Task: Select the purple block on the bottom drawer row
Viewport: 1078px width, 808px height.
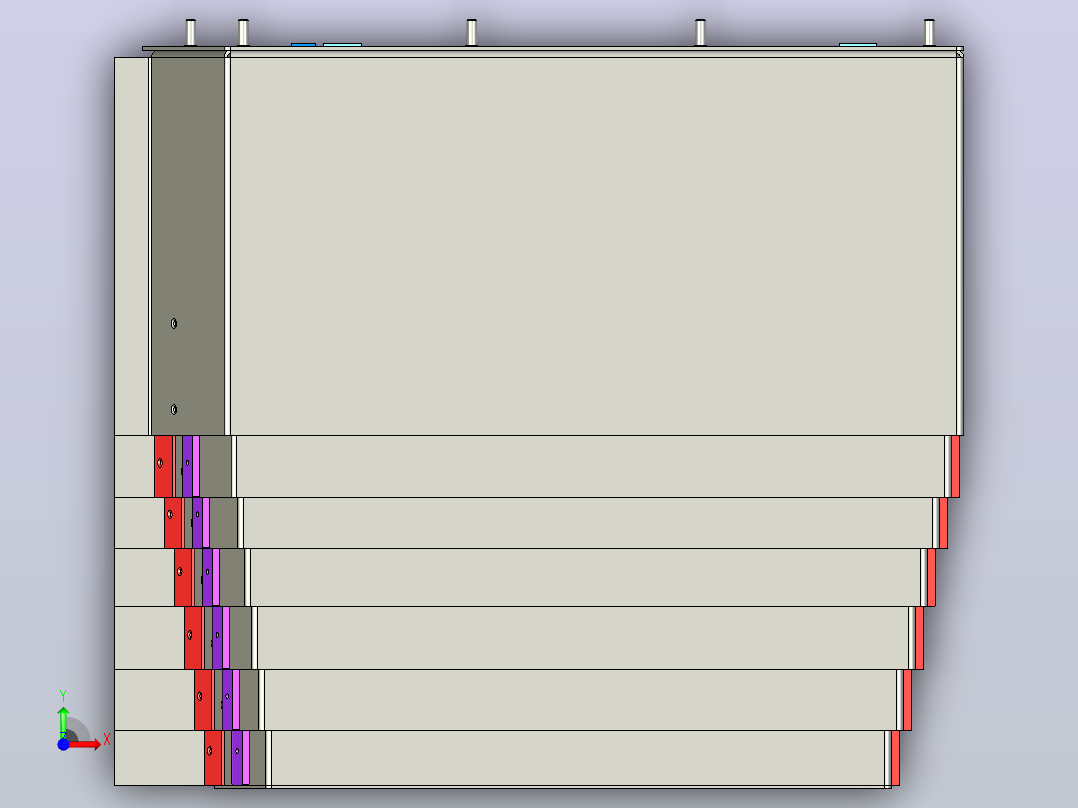Action: tap(237, 758)
